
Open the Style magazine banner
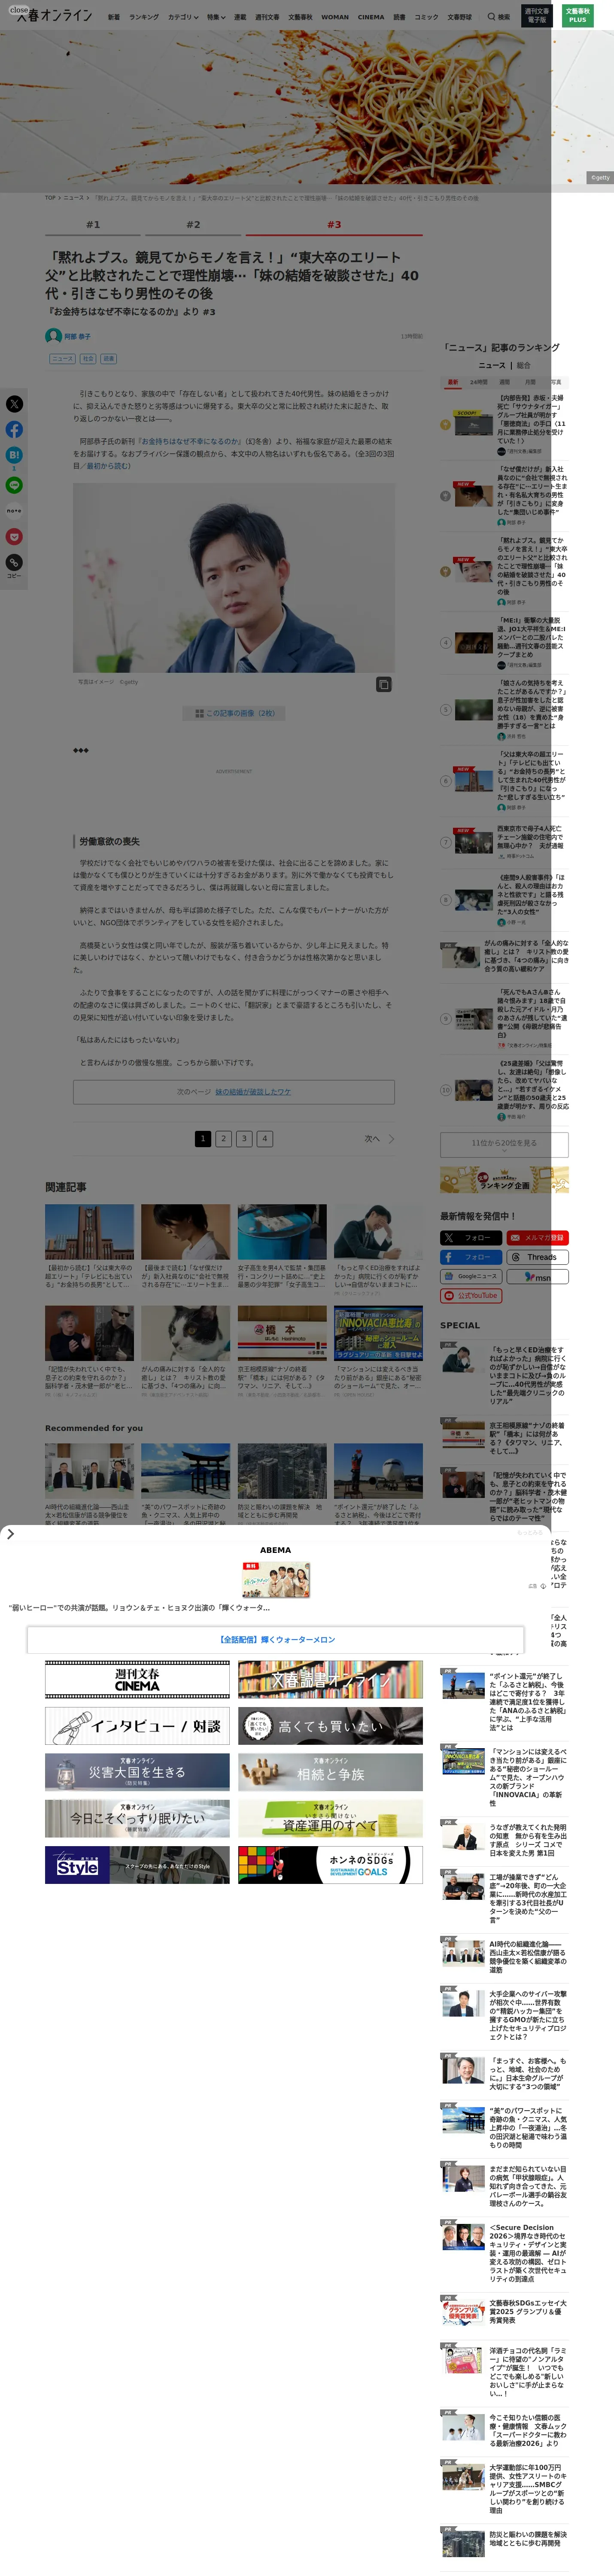(x=137, y=1865)
